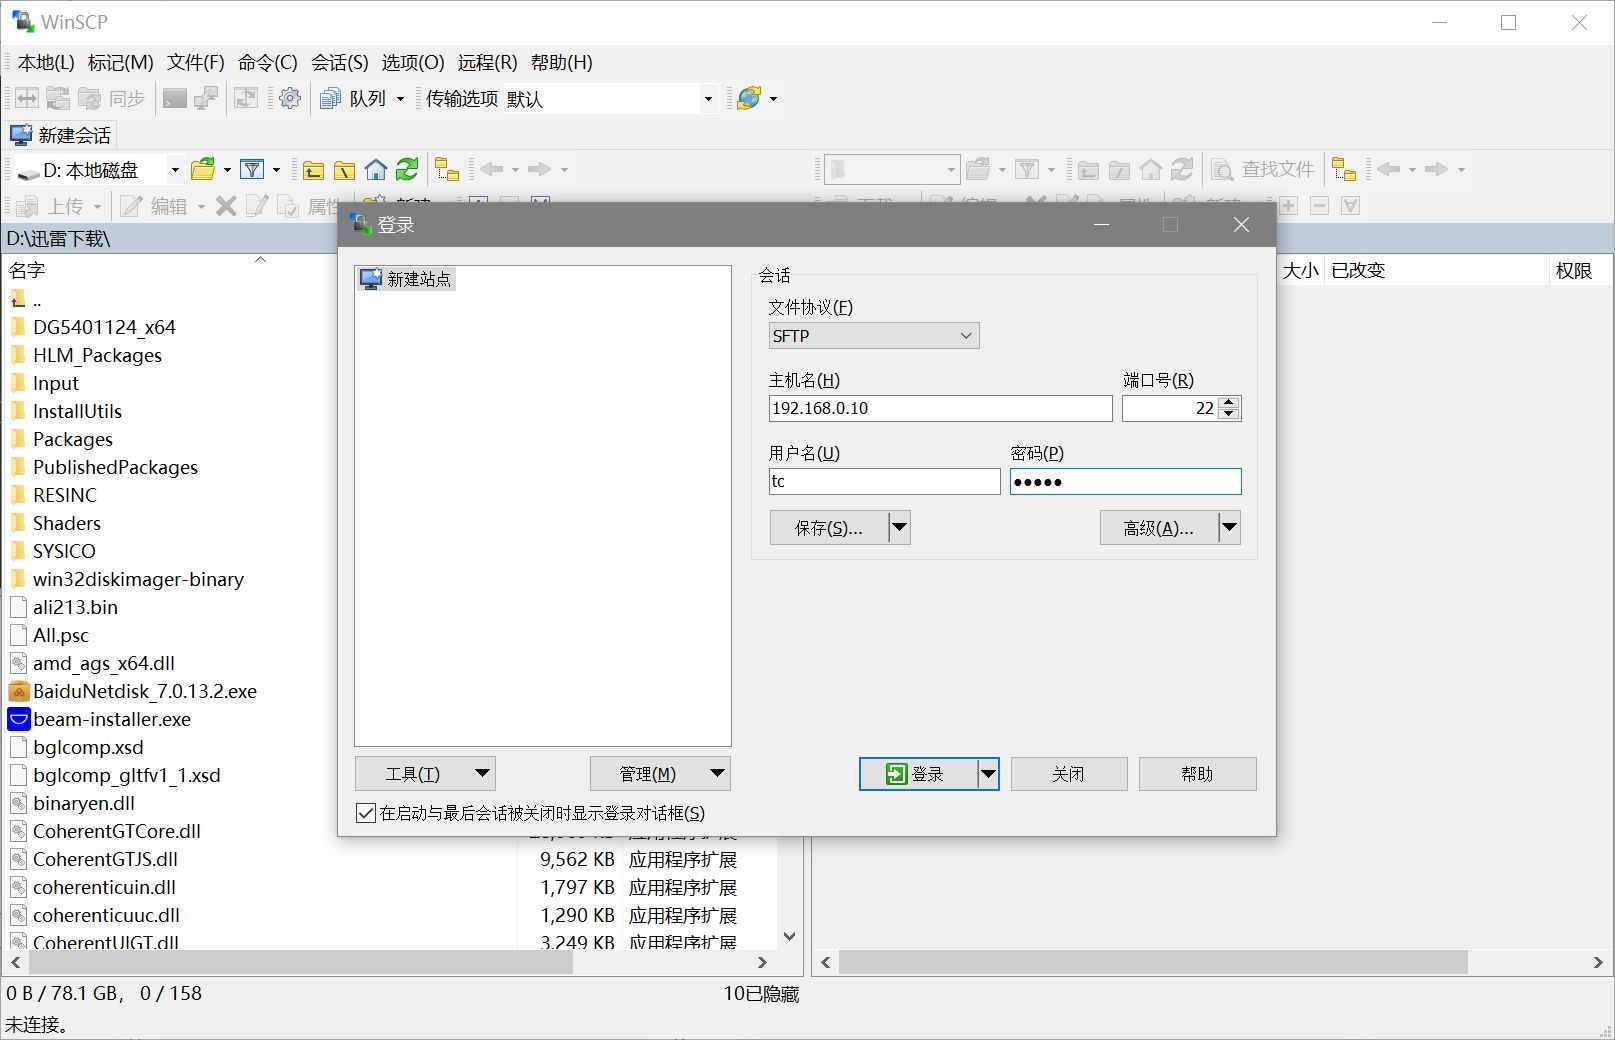
Task: Click the globe refresh icon in the top toolbar
Action: click(748, 98)
